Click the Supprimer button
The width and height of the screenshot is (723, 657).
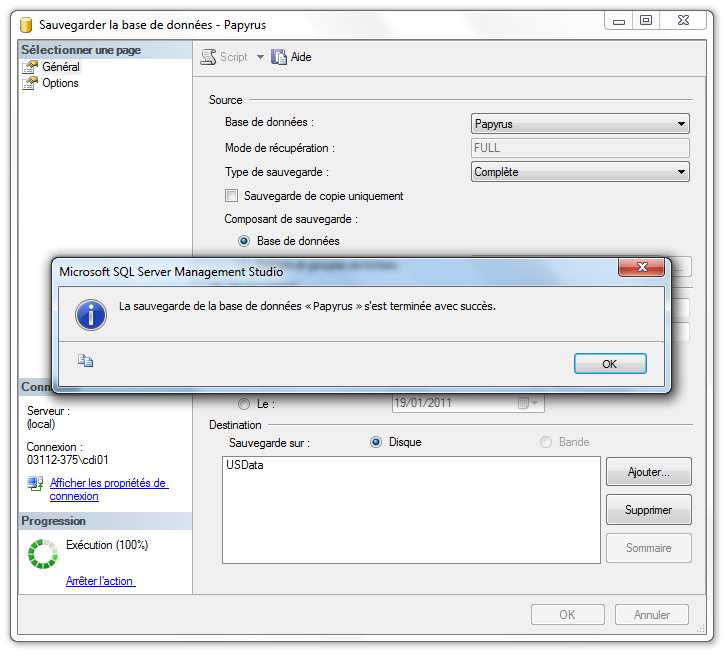click(647, 510)
